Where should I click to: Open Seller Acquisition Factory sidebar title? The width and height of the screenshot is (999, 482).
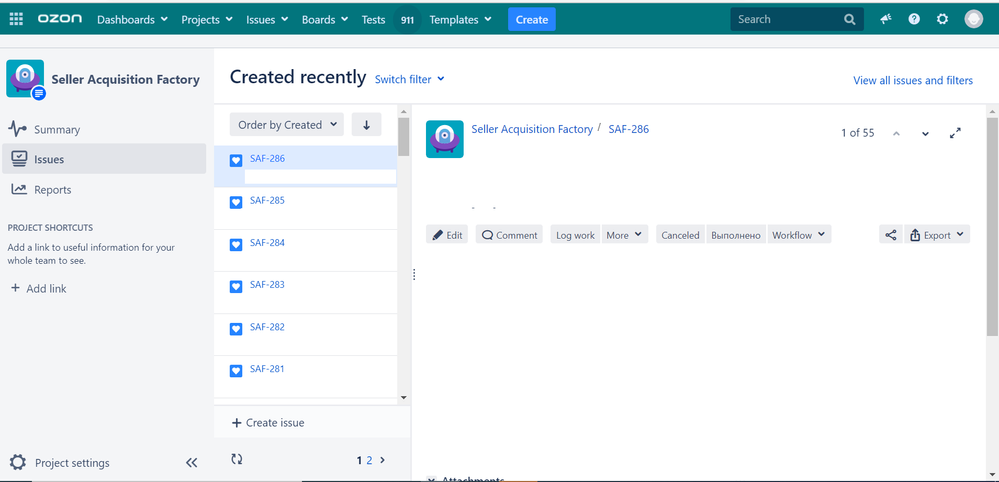pos(126,80)
